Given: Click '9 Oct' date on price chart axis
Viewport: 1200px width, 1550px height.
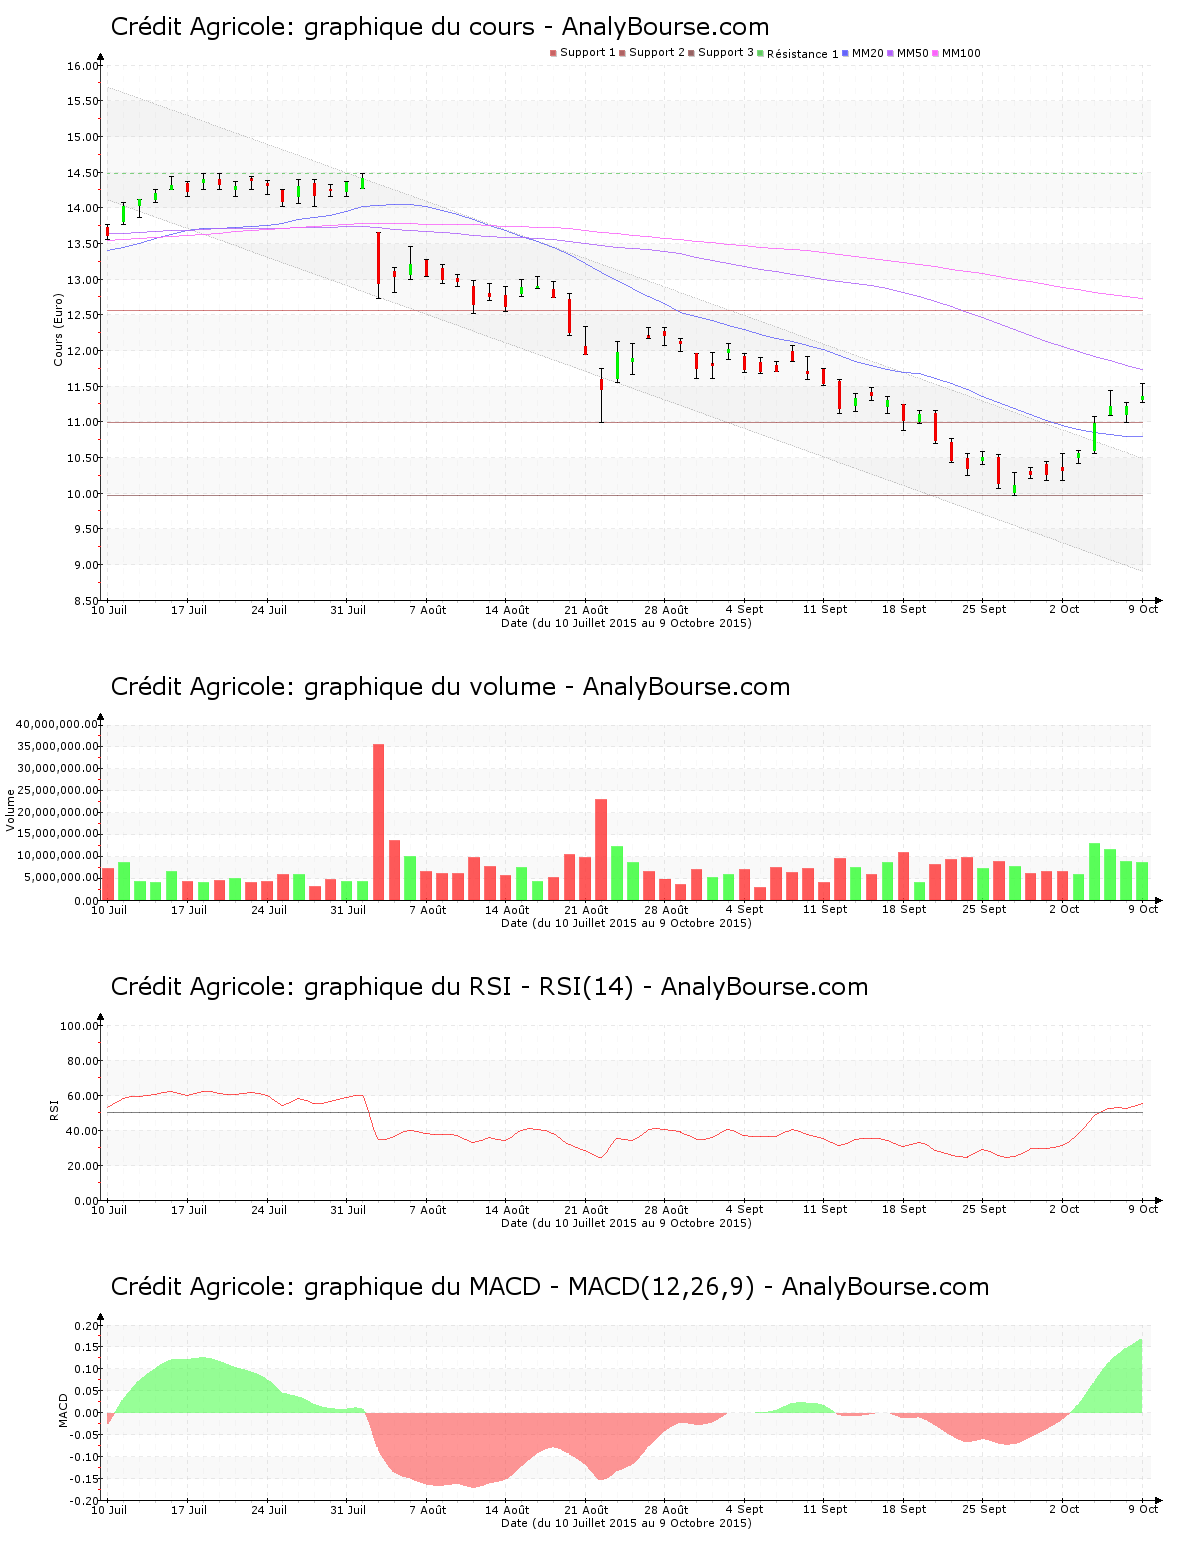Looking at the screenshot, I should pyautogui.click(x=1143, y=609).
